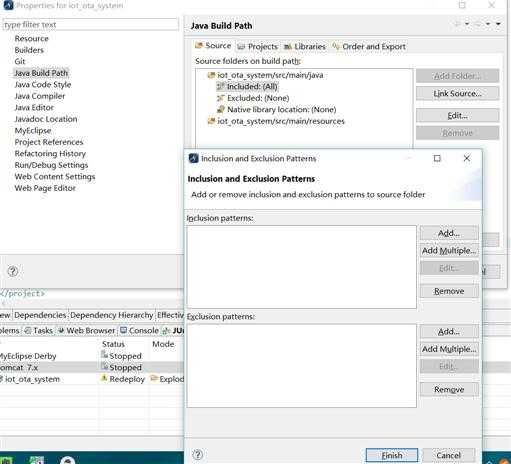The height and width of the screenshot is (464, 511).
Task: Open back navigation history dropdown arrow
Action: pyautogui.click(x=467, y=24)
